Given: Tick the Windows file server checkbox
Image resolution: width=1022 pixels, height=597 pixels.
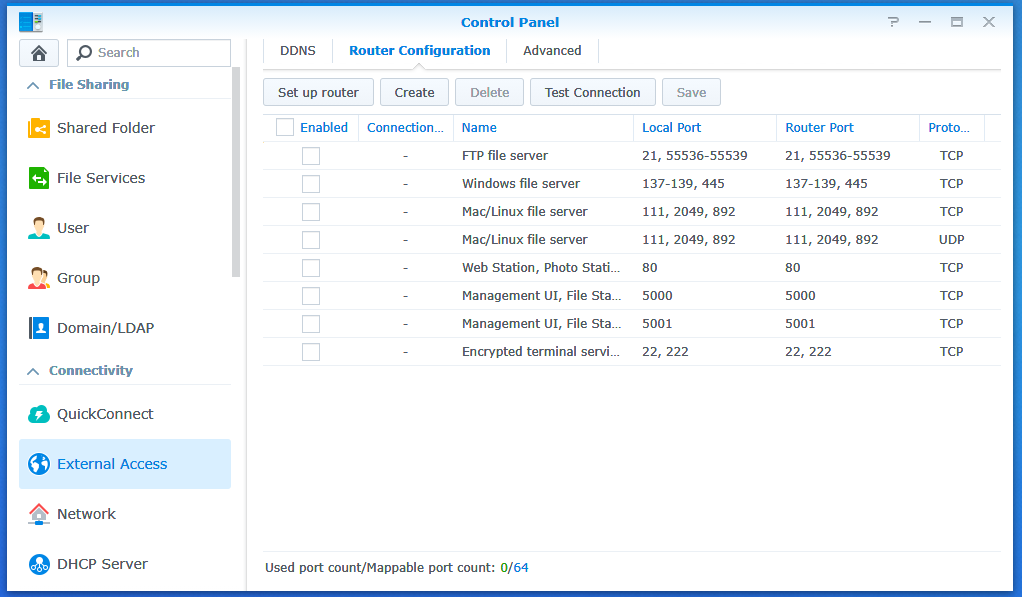Looking at the screenshot, I should tap(311, 184).
